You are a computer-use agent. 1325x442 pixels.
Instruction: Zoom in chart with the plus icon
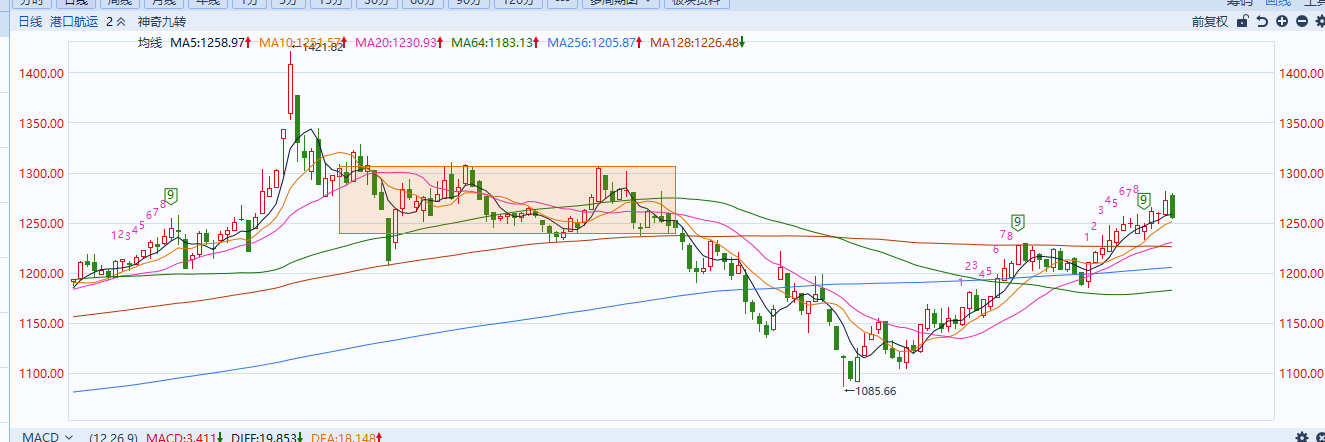(1283, 21)
